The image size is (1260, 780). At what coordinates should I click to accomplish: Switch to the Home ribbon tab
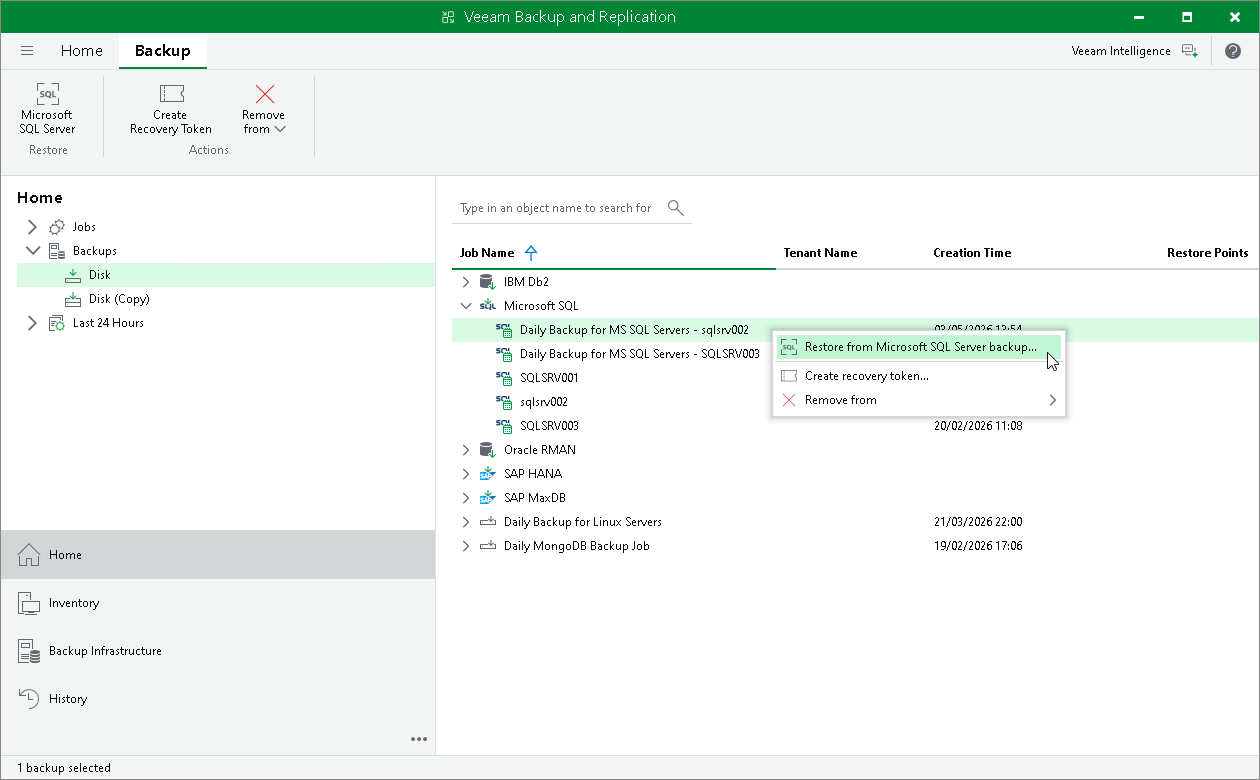point(81,51)
